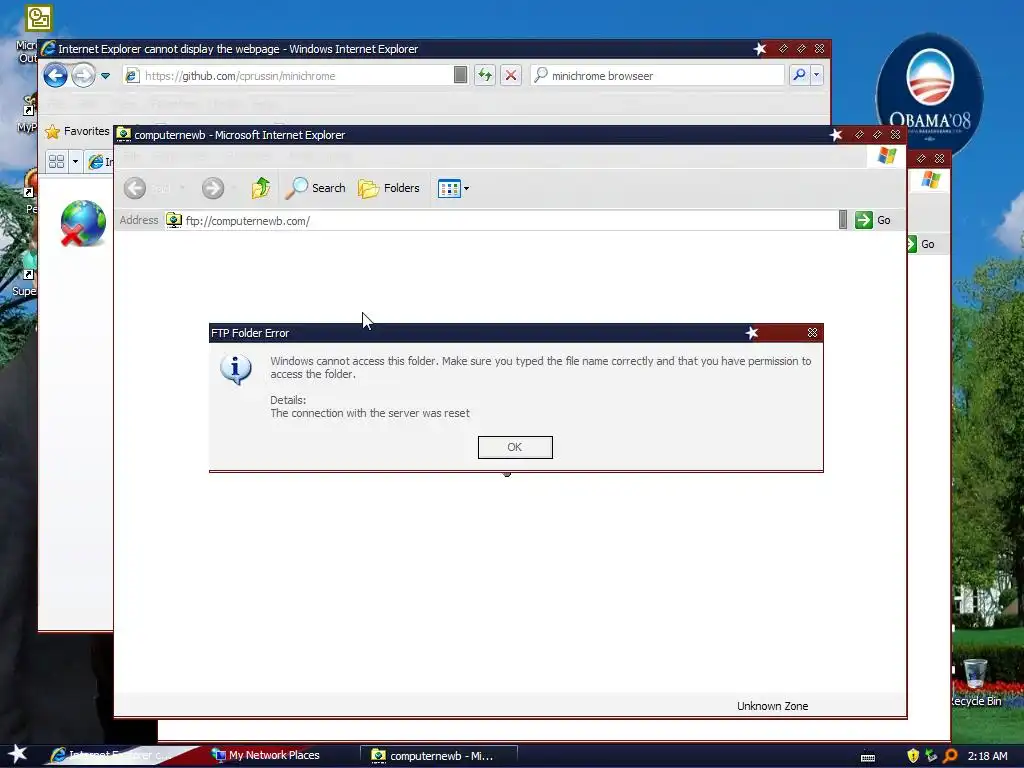The image size is (1024, 768).
Task: Click the Unknown Zone status bar text
Action: [x=773, y=706]
